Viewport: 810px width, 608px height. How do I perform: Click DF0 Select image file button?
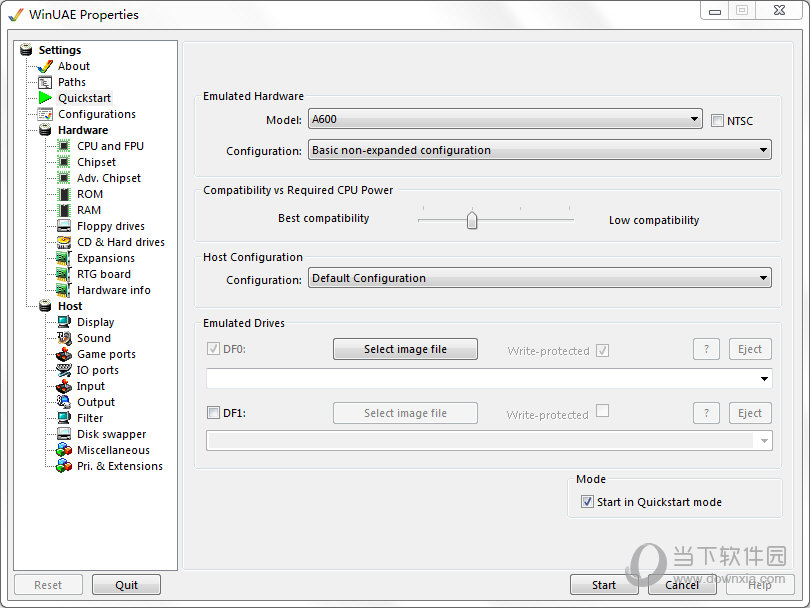coord(406,349)
